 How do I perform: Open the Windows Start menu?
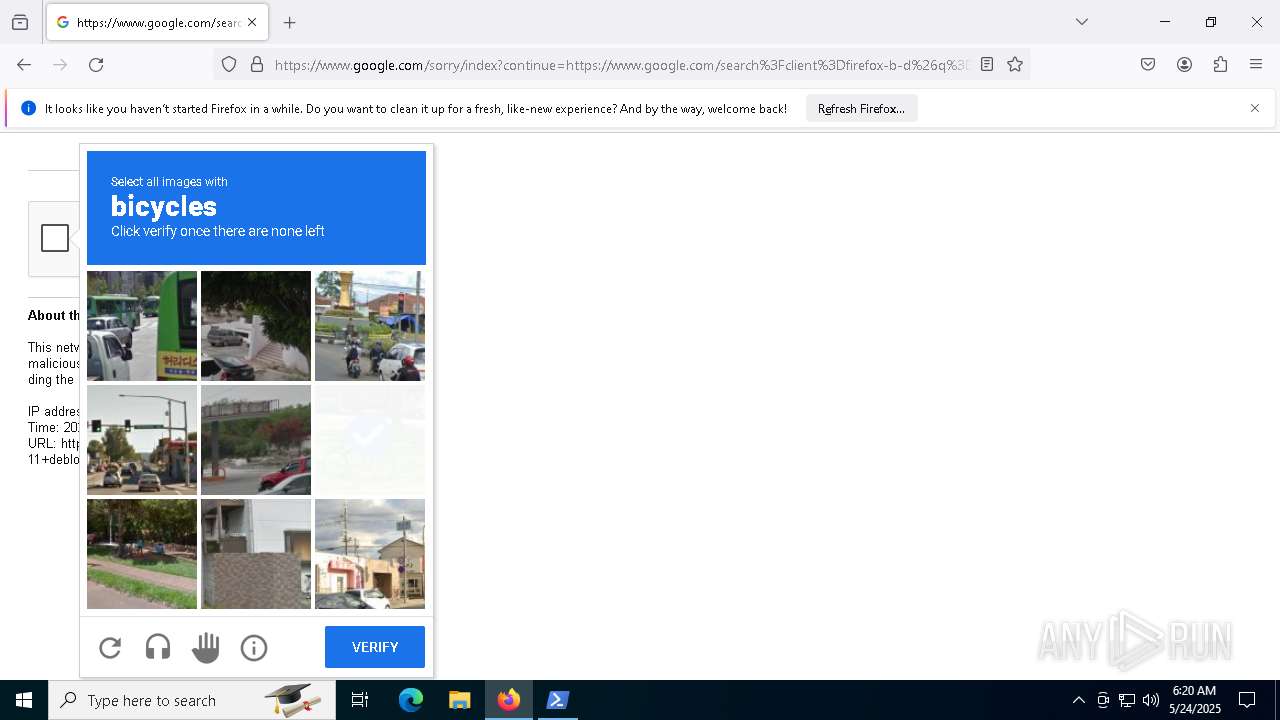24,700
